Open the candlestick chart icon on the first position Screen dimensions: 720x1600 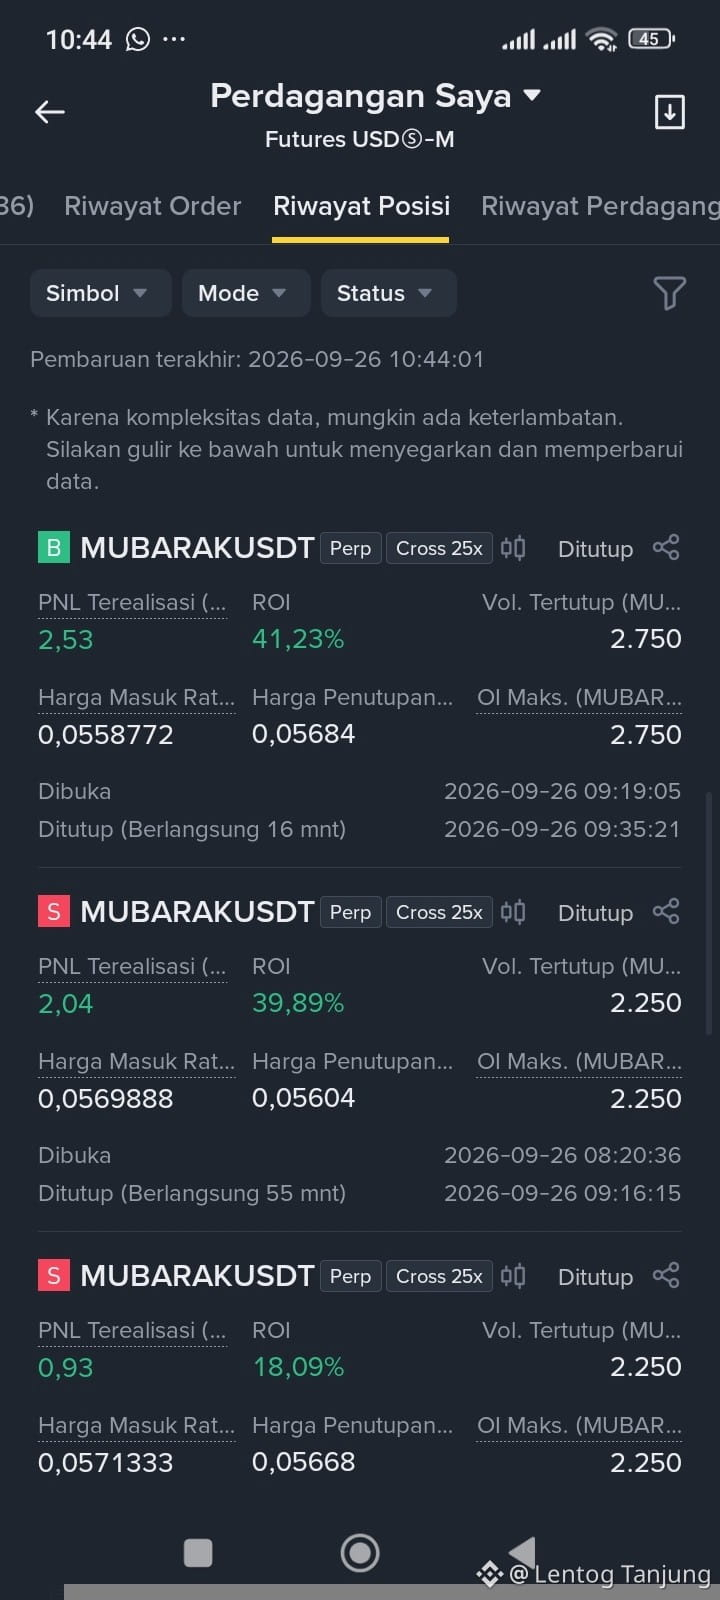513,548
